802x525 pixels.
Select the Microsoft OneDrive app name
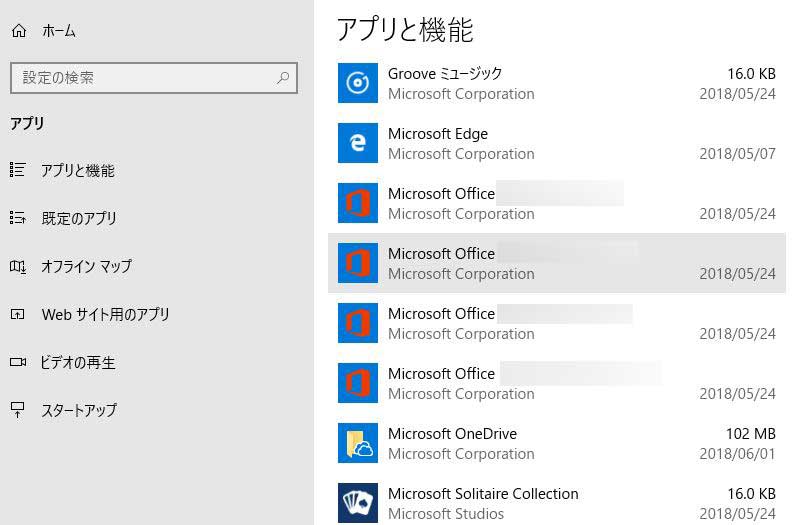point(452,434)
